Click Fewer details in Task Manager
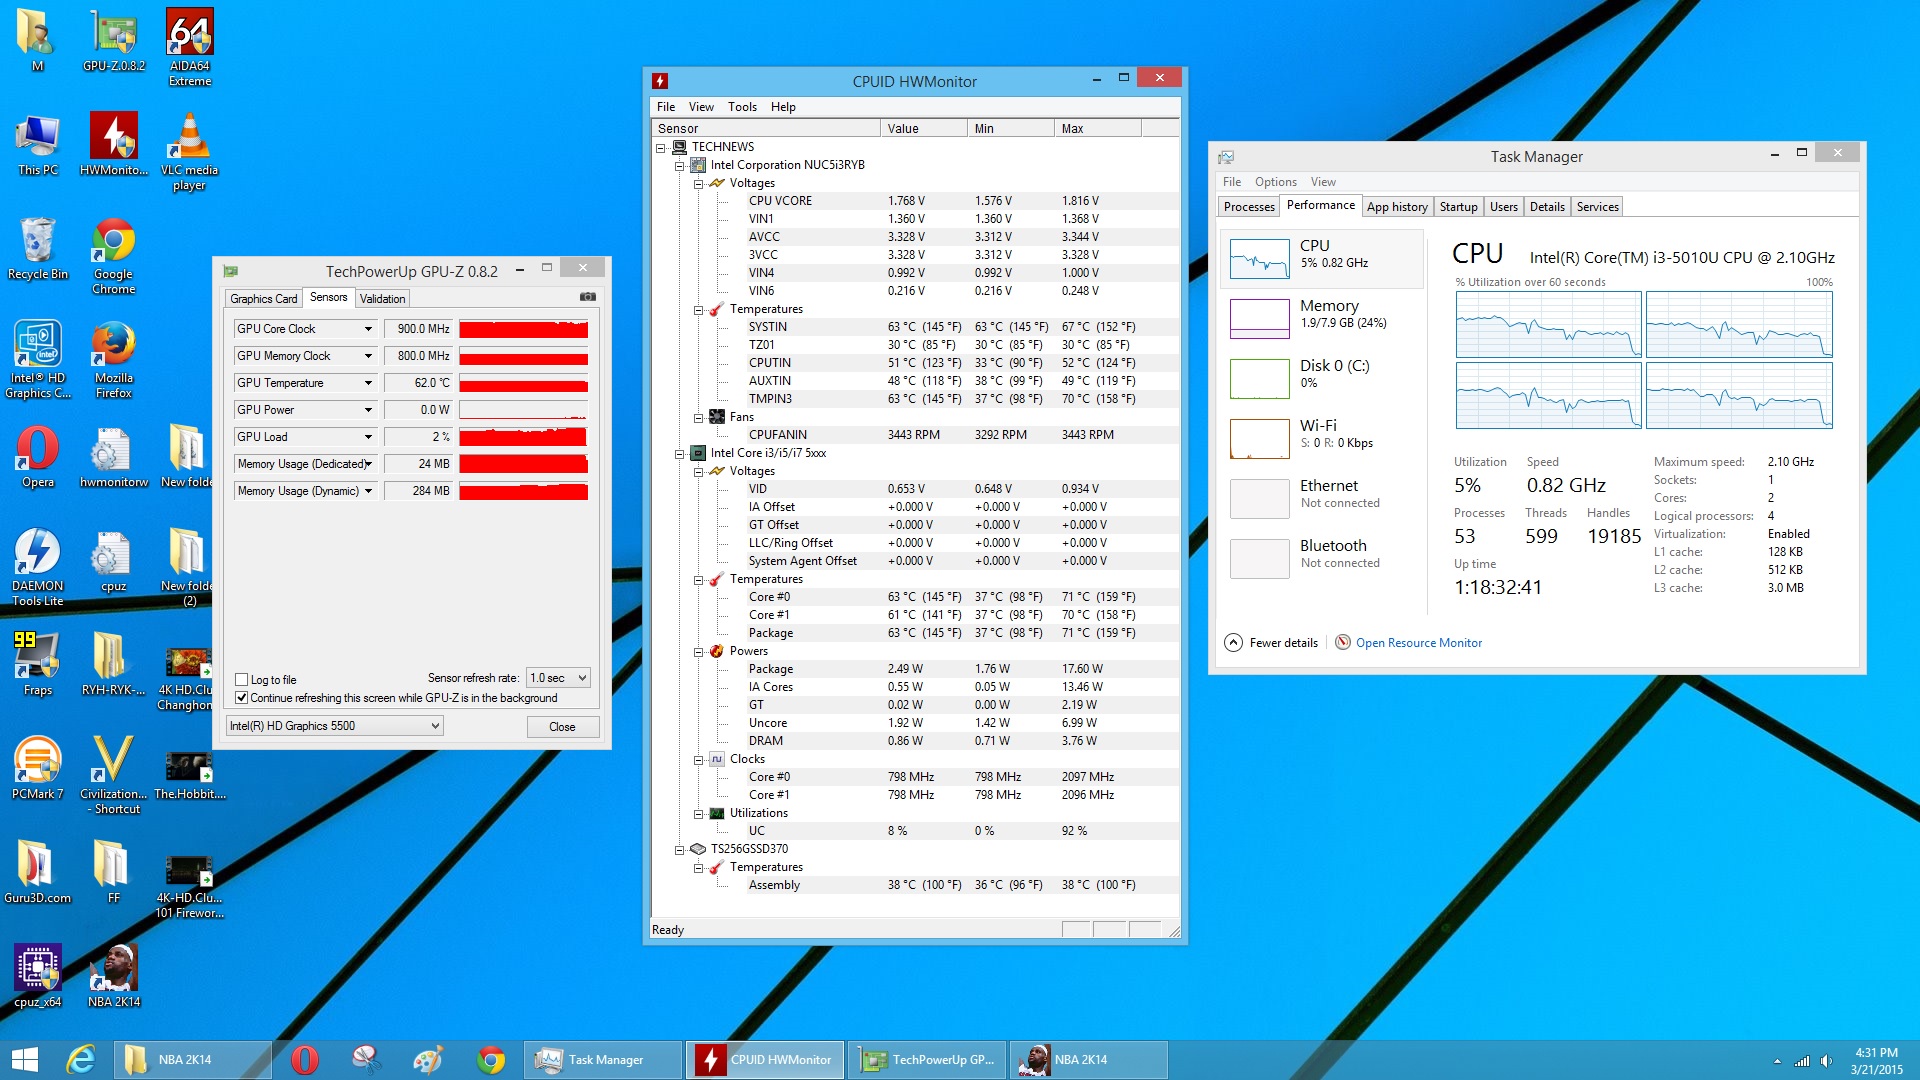Viewport: 1920px width, 1080px height. click(1272, 643)
